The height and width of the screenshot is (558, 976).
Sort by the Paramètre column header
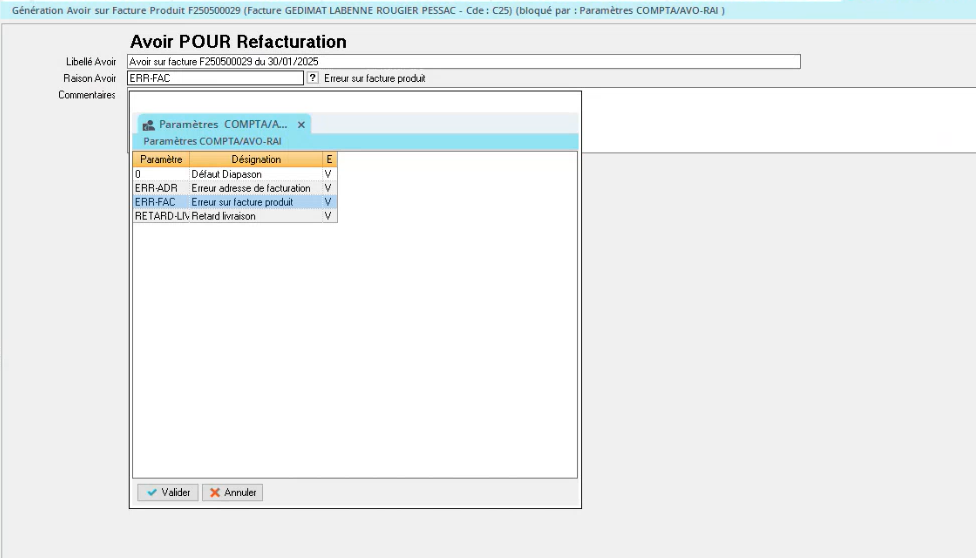[160, 159]
